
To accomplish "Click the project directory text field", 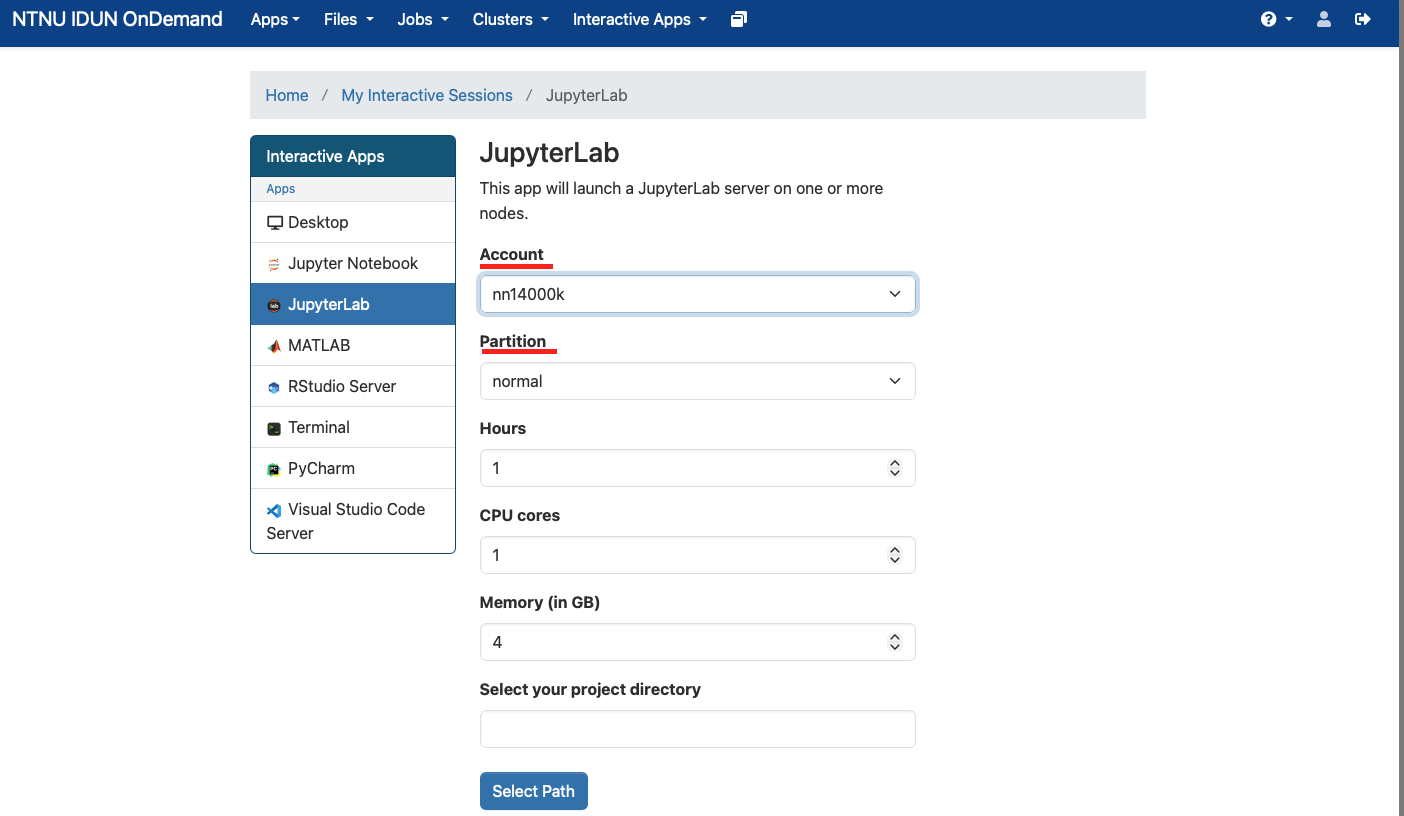I will tap(697, 729).
